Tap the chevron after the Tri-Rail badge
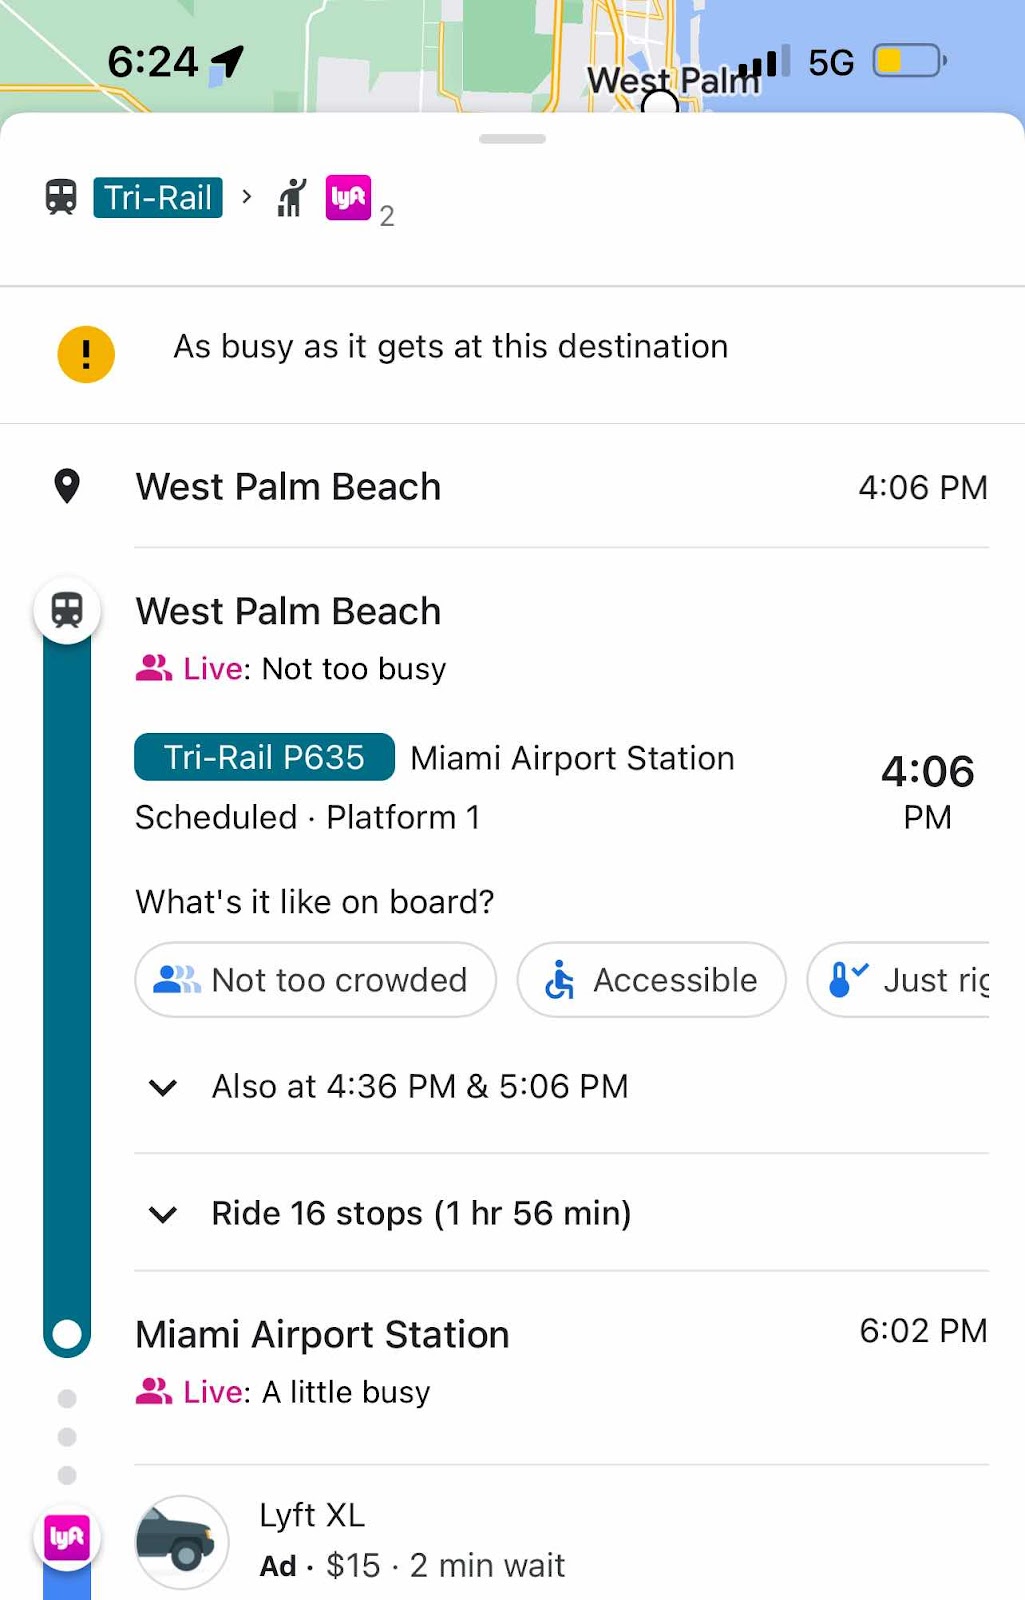This screenshot has height=1600, width=1025. point(247,196)
